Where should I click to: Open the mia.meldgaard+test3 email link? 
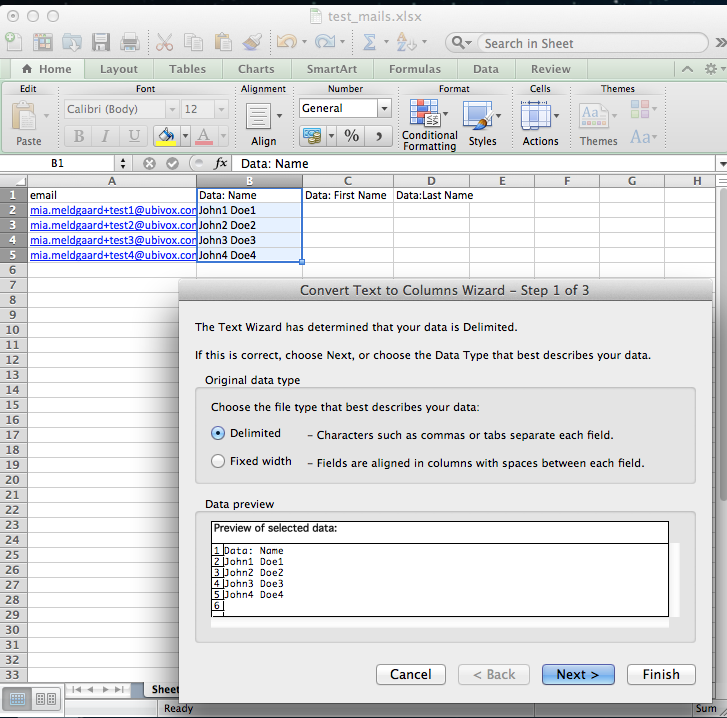point(113,240)
